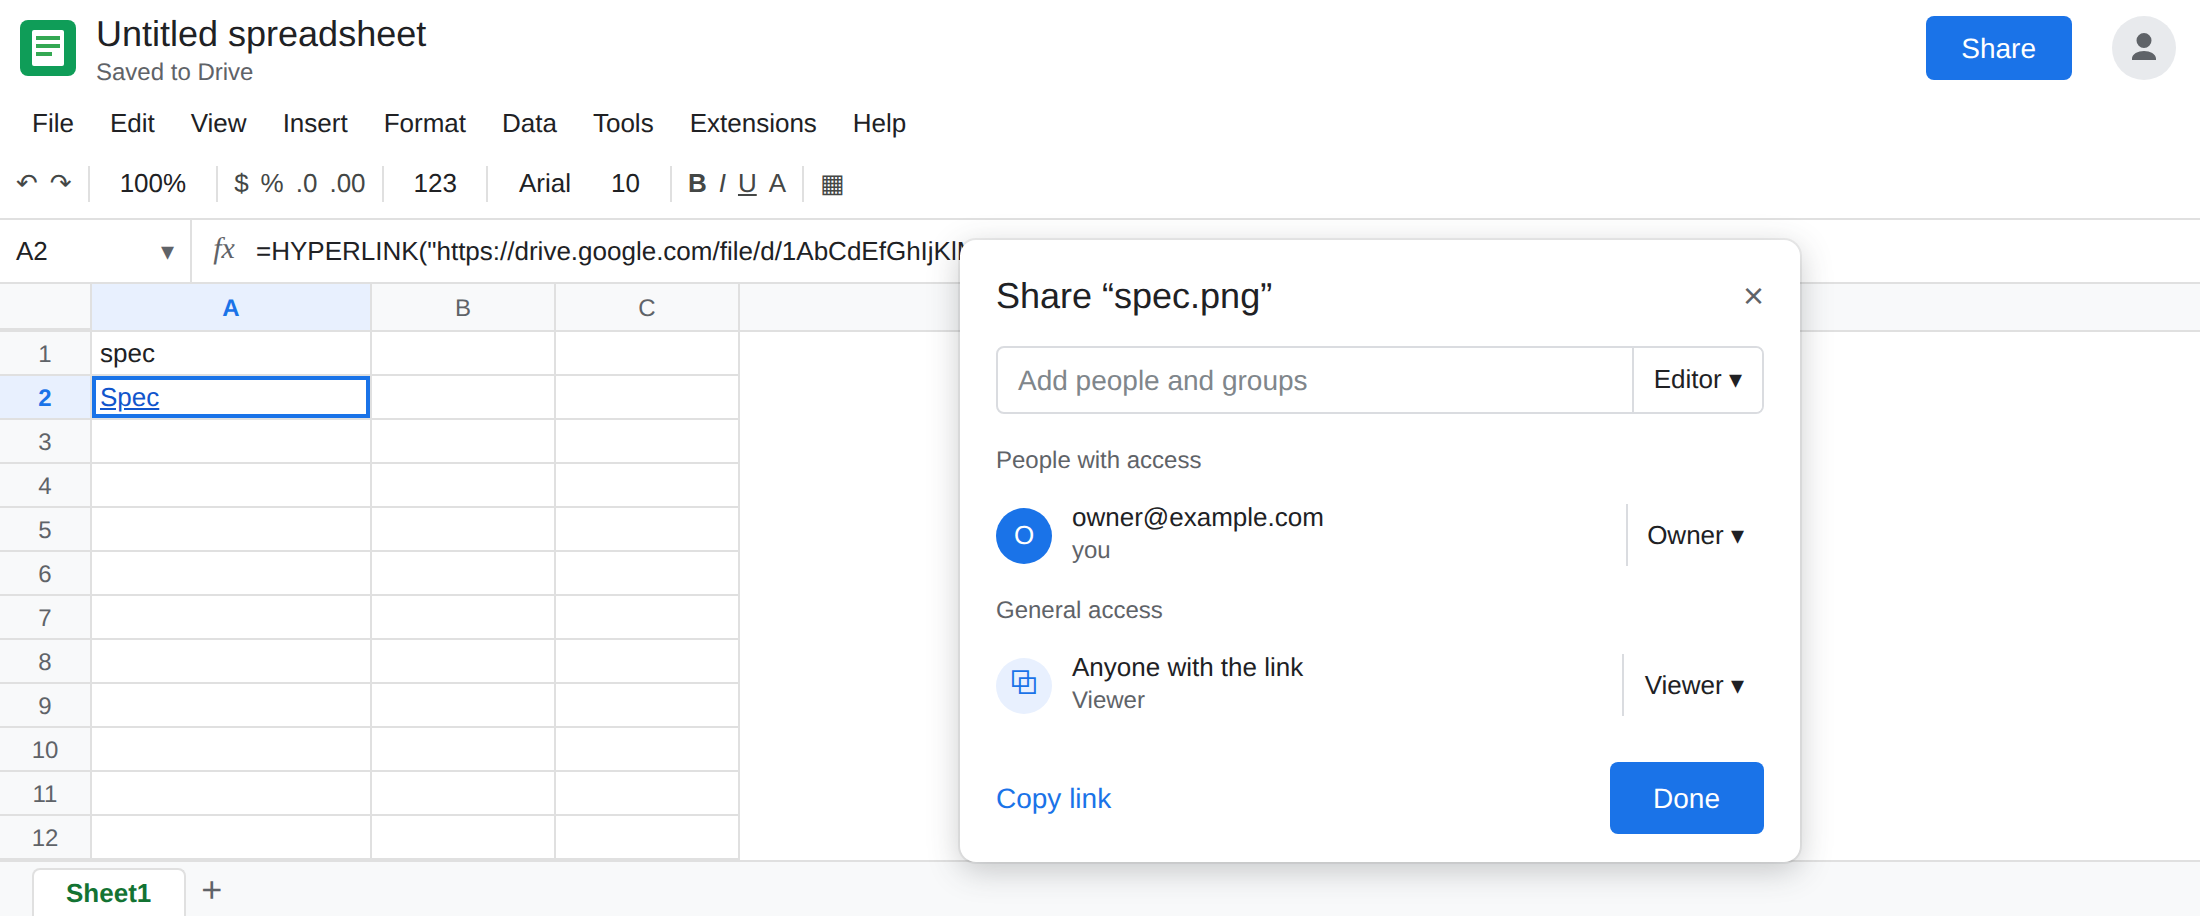Open the Format menu
2200x916 pixels.
pyautogui.click(x=425, y=123)
